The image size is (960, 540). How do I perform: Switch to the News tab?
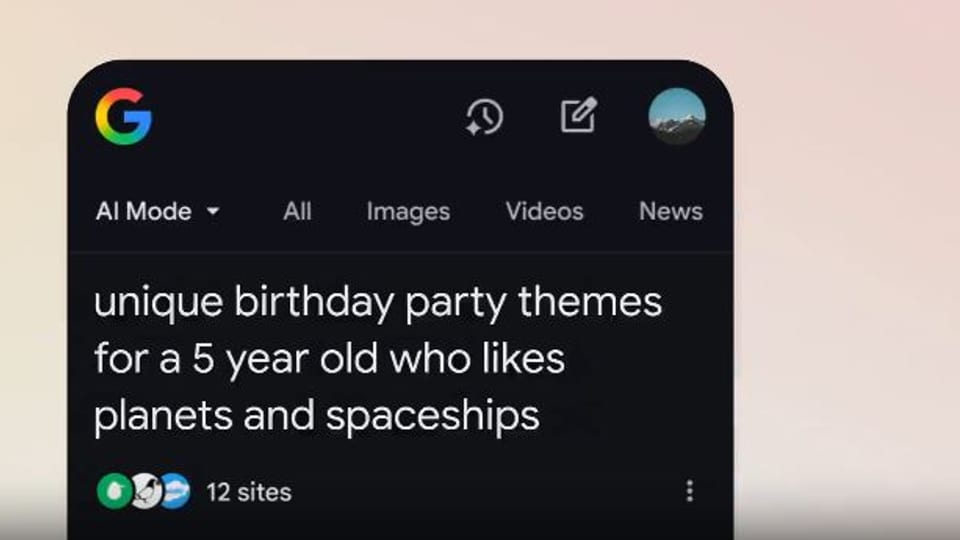[670, 211]
